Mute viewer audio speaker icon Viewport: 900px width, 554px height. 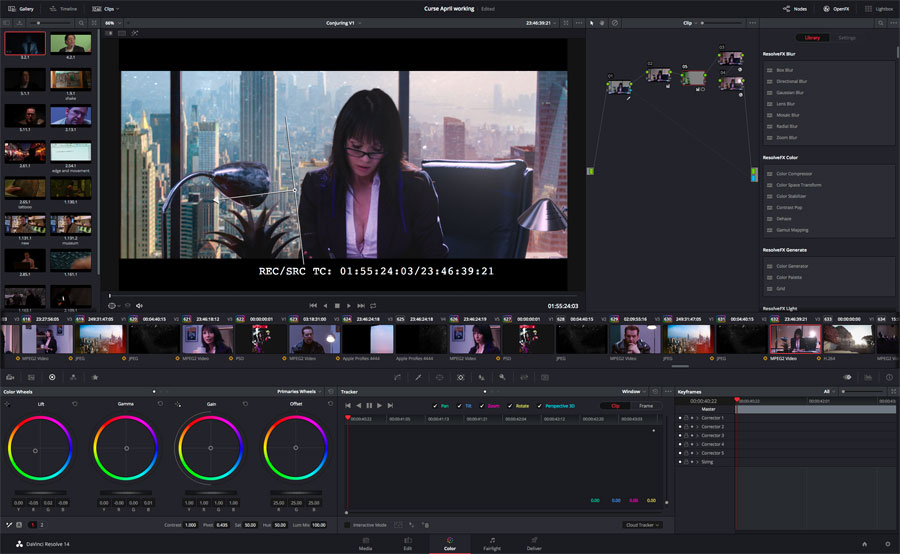pyautogui.click(x=139, y=305)
